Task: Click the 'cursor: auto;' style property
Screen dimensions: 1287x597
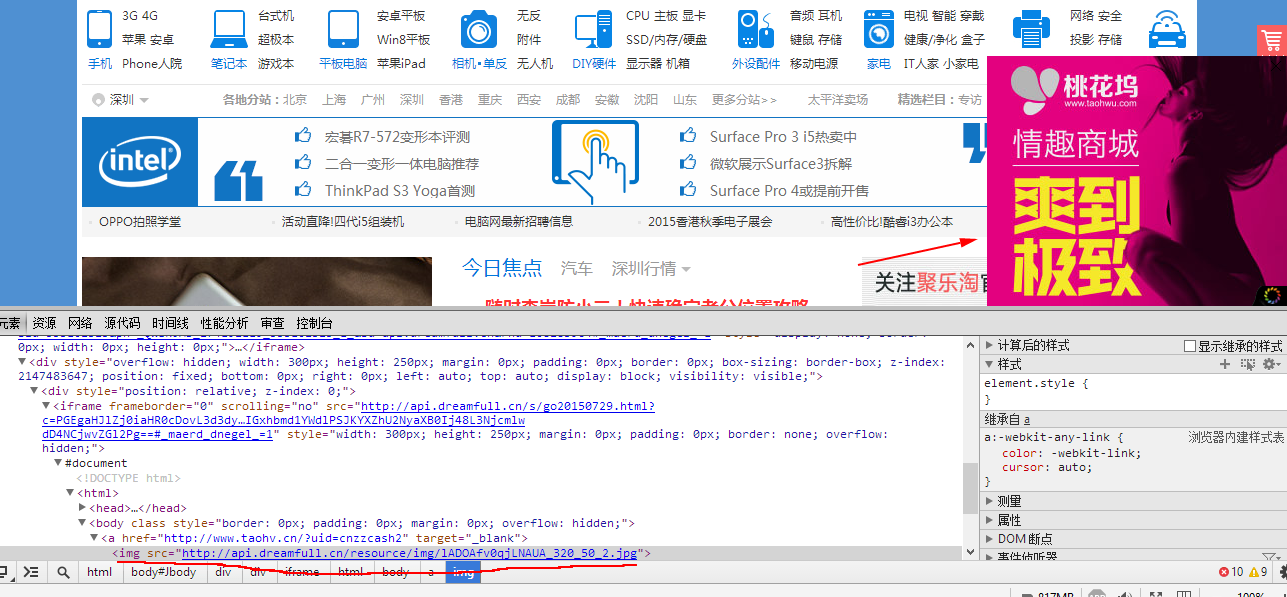Action: [x=1046, y=467]
